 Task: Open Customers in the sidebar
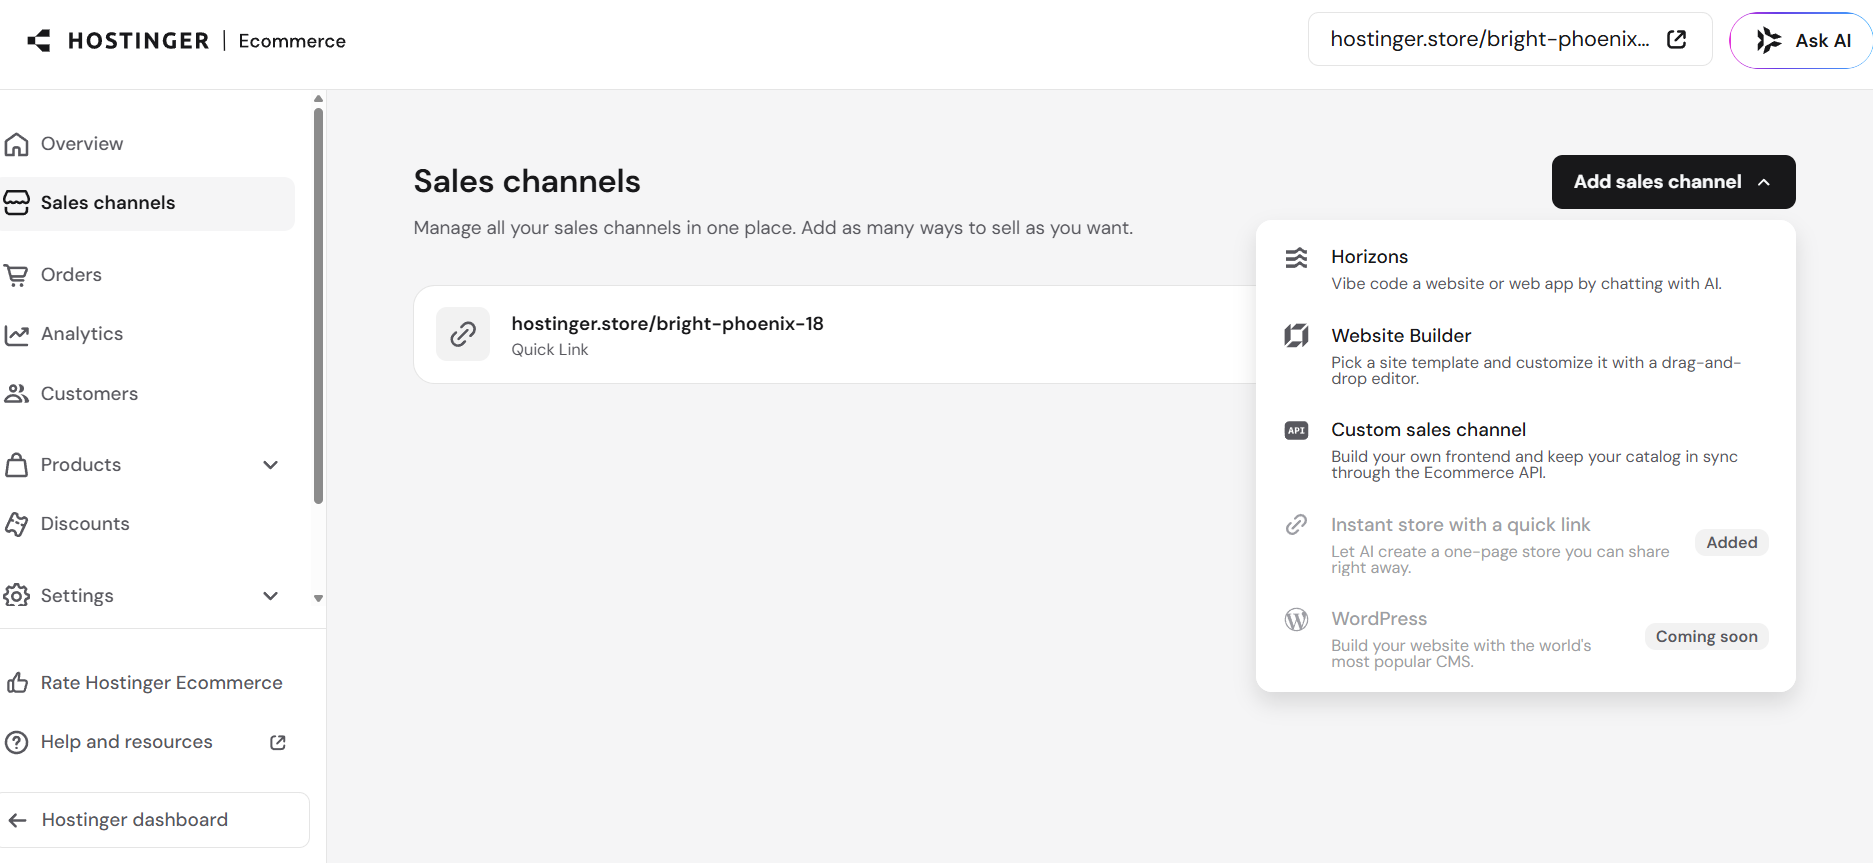pyautogui.click(x=148, y=394)
